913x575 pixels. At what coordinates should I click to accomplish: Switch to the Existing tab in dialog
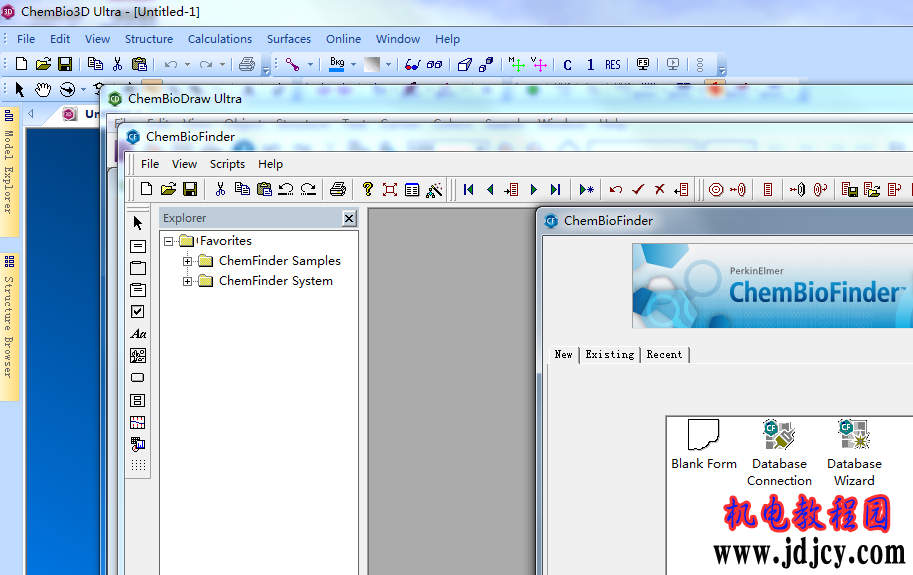coord(610,354)
